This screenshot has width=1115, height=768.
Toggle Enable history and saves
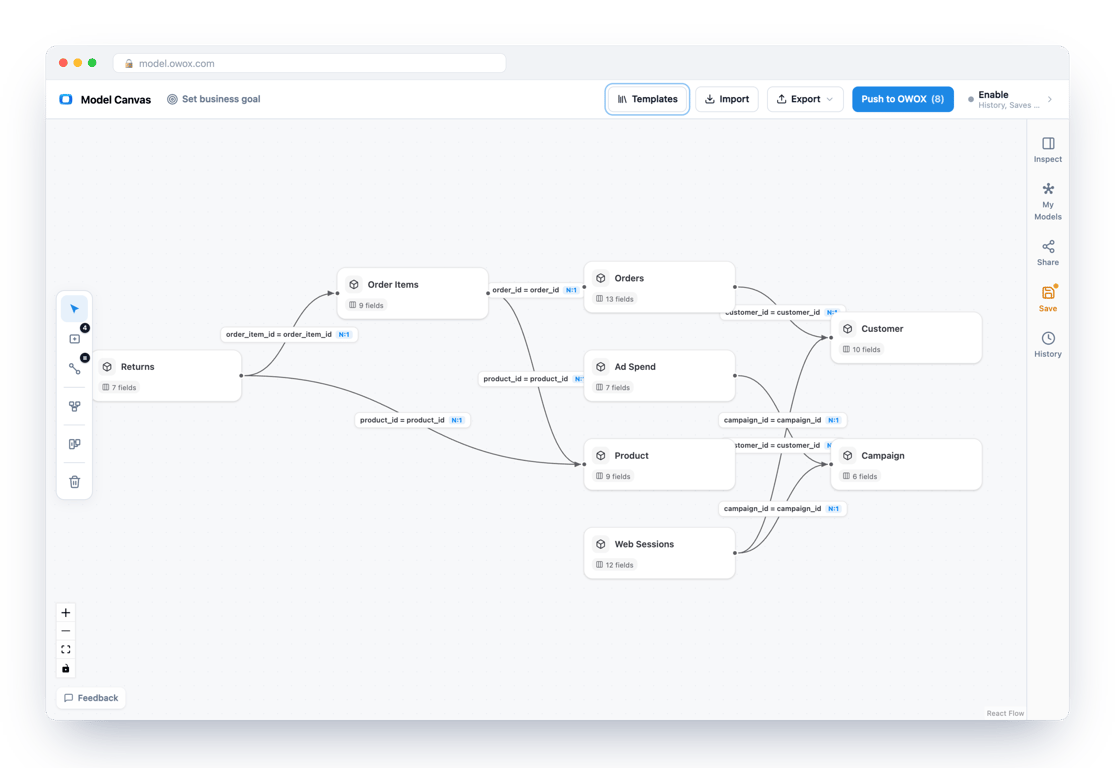click(x=1004, y=99)
